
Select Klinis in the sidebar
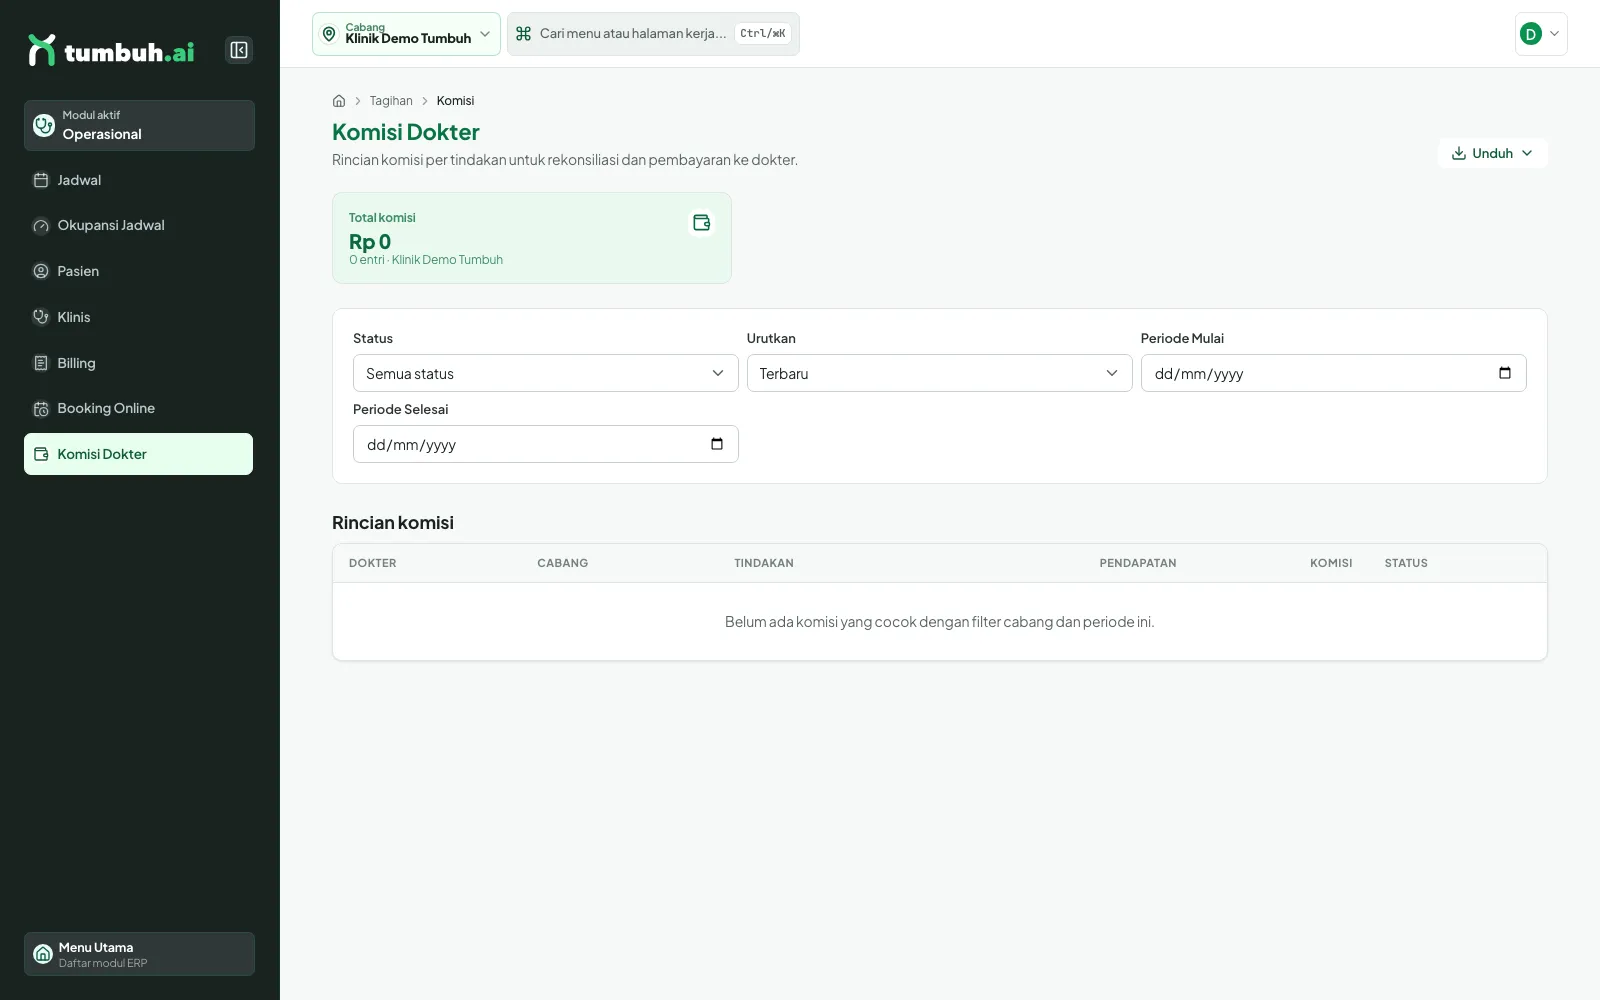138,317
